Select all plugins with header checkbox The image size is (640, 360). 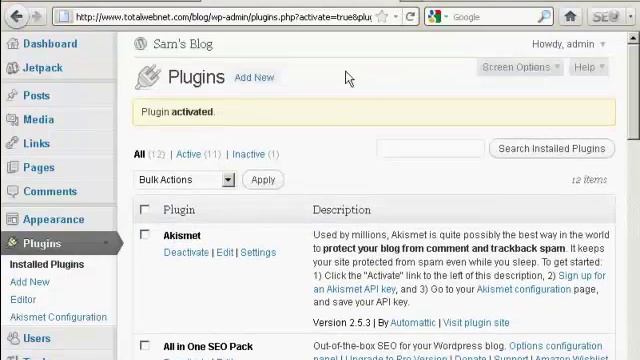pos(144,209)
